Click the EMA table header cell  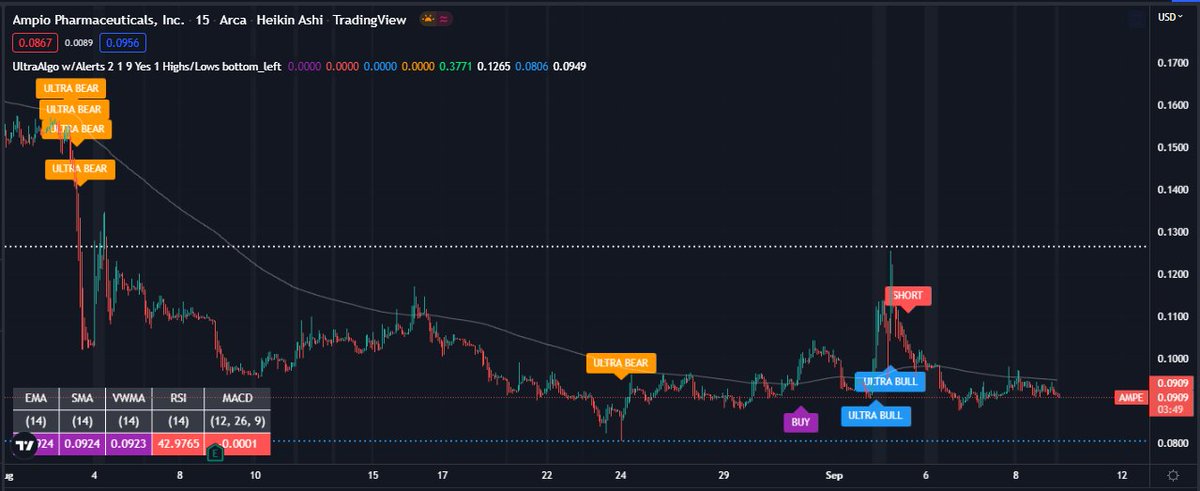[x=35, y=398]
